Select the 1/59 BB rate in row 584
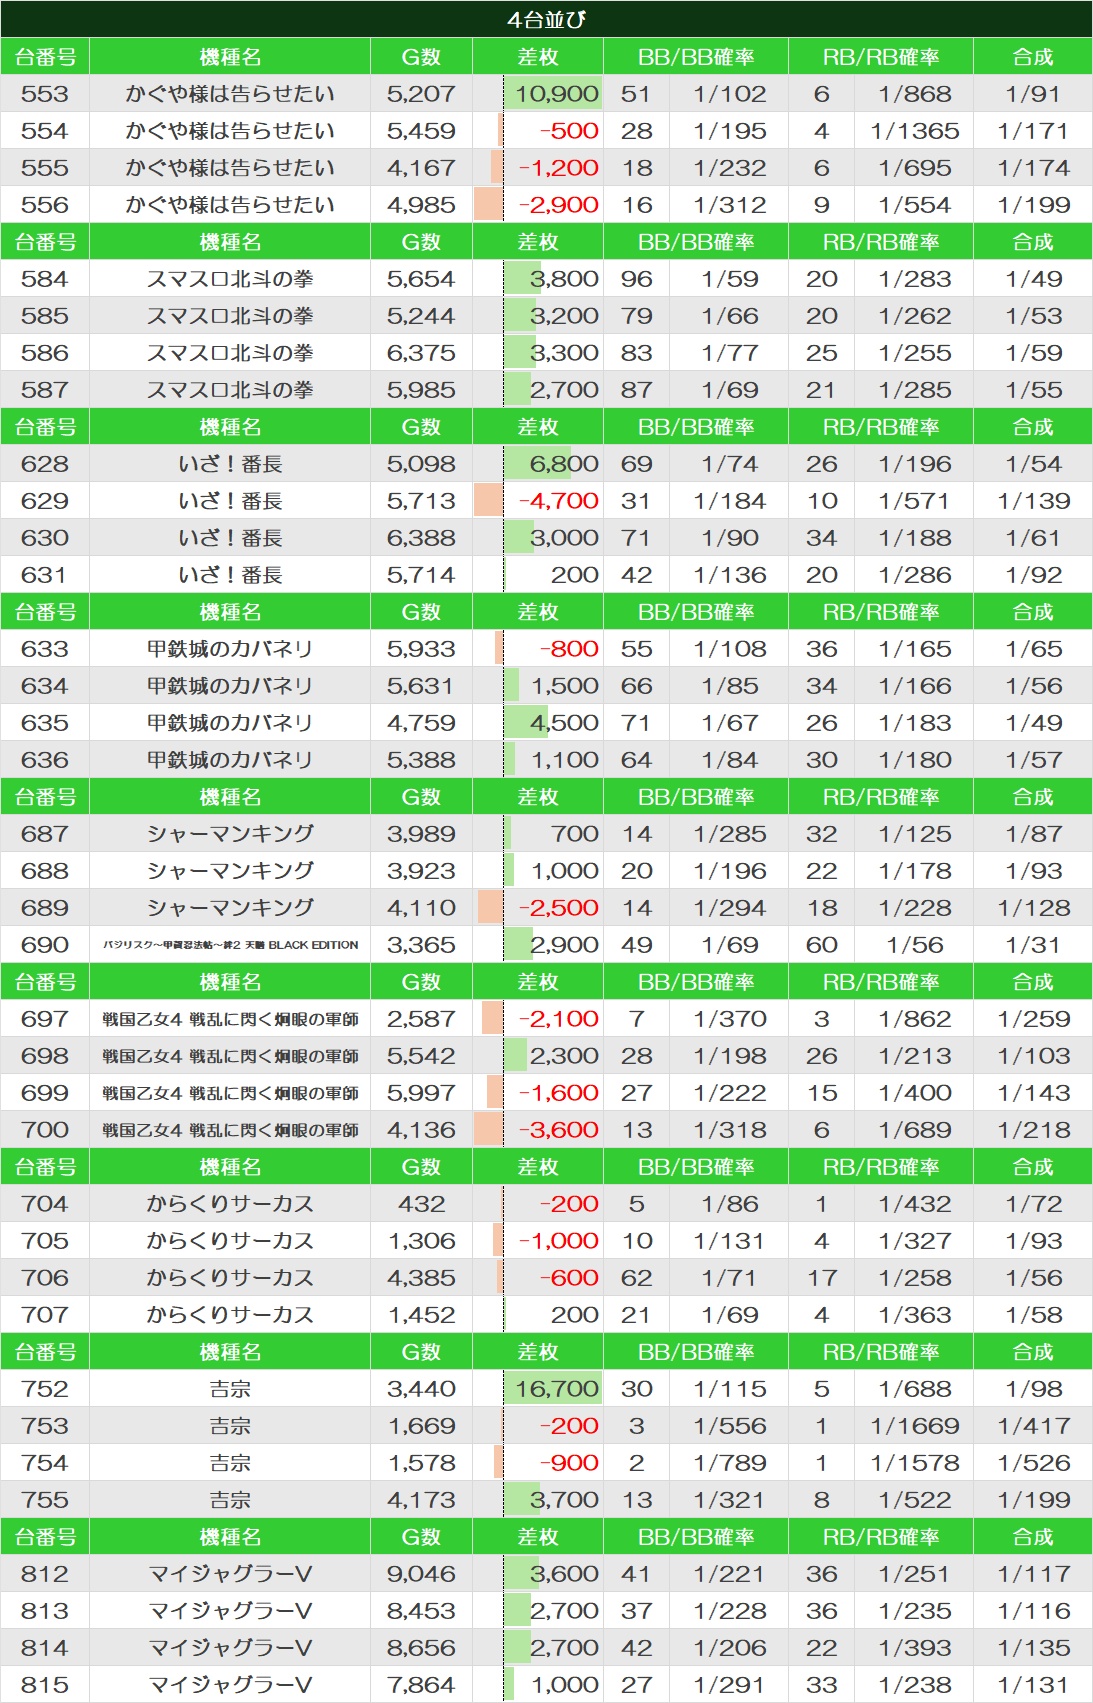 point(730,279)
